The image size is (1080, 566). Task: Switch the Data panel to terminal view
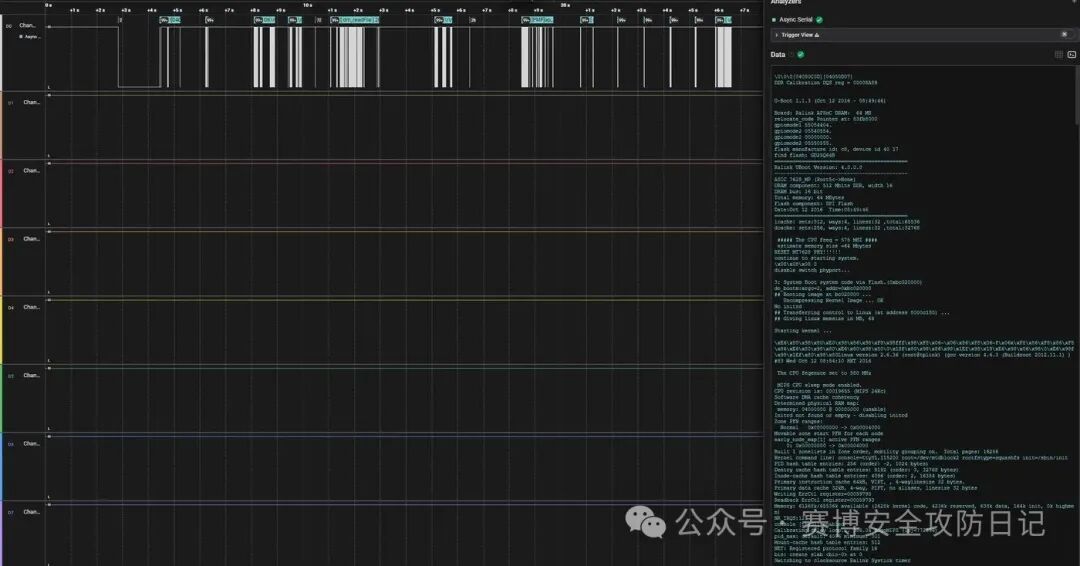point(1072,54)
